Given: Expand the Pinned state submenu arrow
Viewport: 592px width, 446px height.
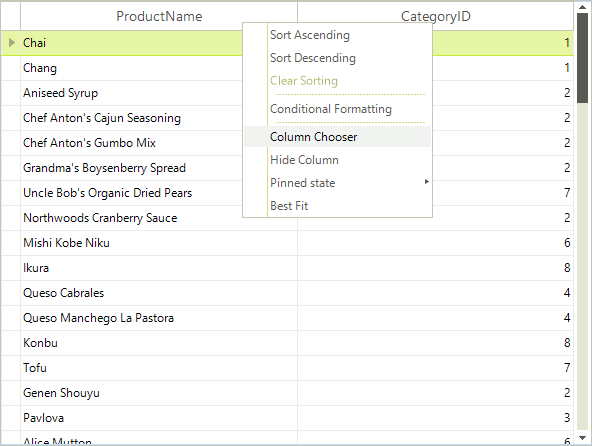Looking at the screenshot, I should pyautogui.click(x=427, y=182).
